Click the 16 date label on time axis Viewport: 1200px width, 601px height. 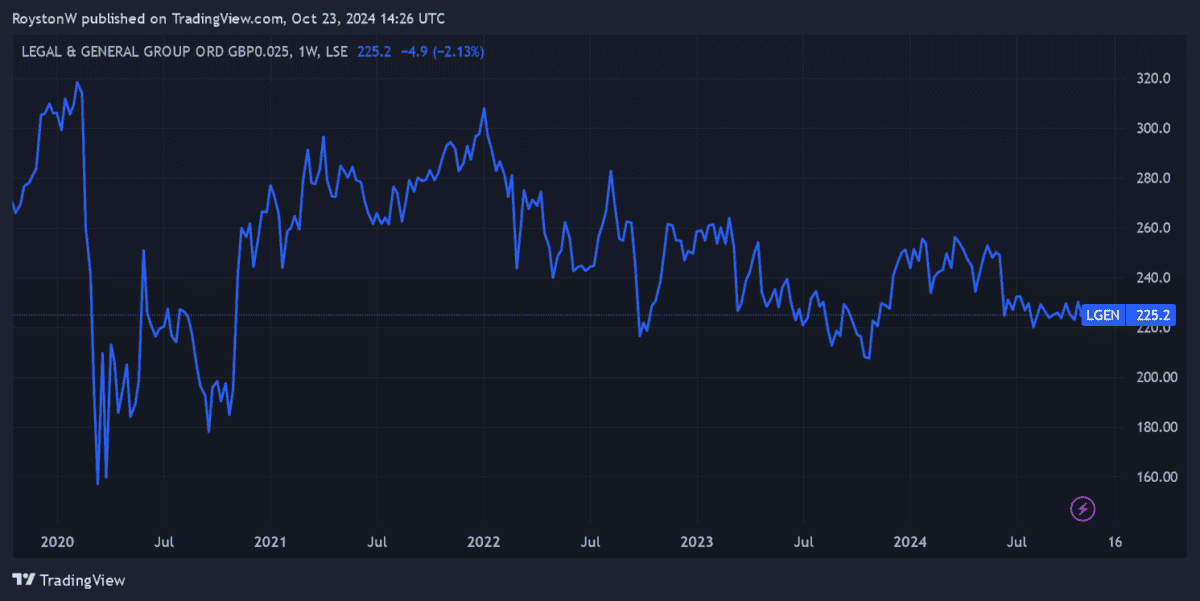tap(1115, 542)
